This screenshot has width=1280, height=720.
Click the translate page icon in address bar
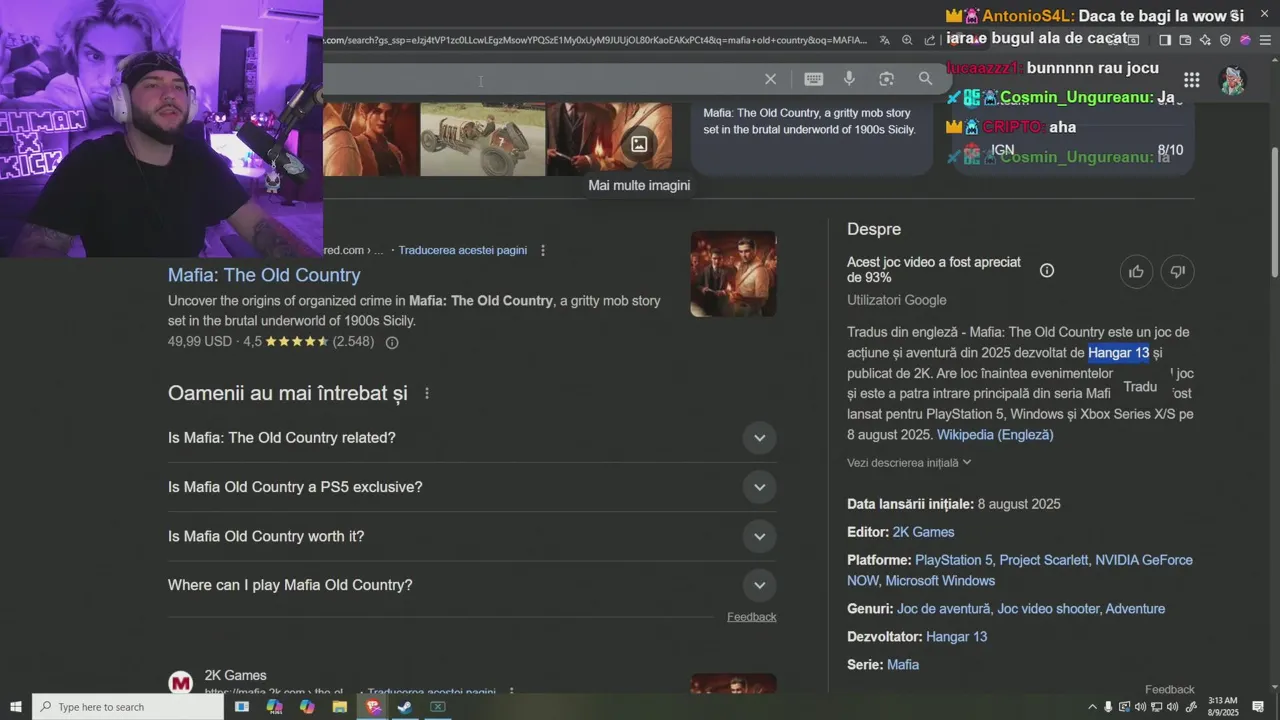pos(885,40)
